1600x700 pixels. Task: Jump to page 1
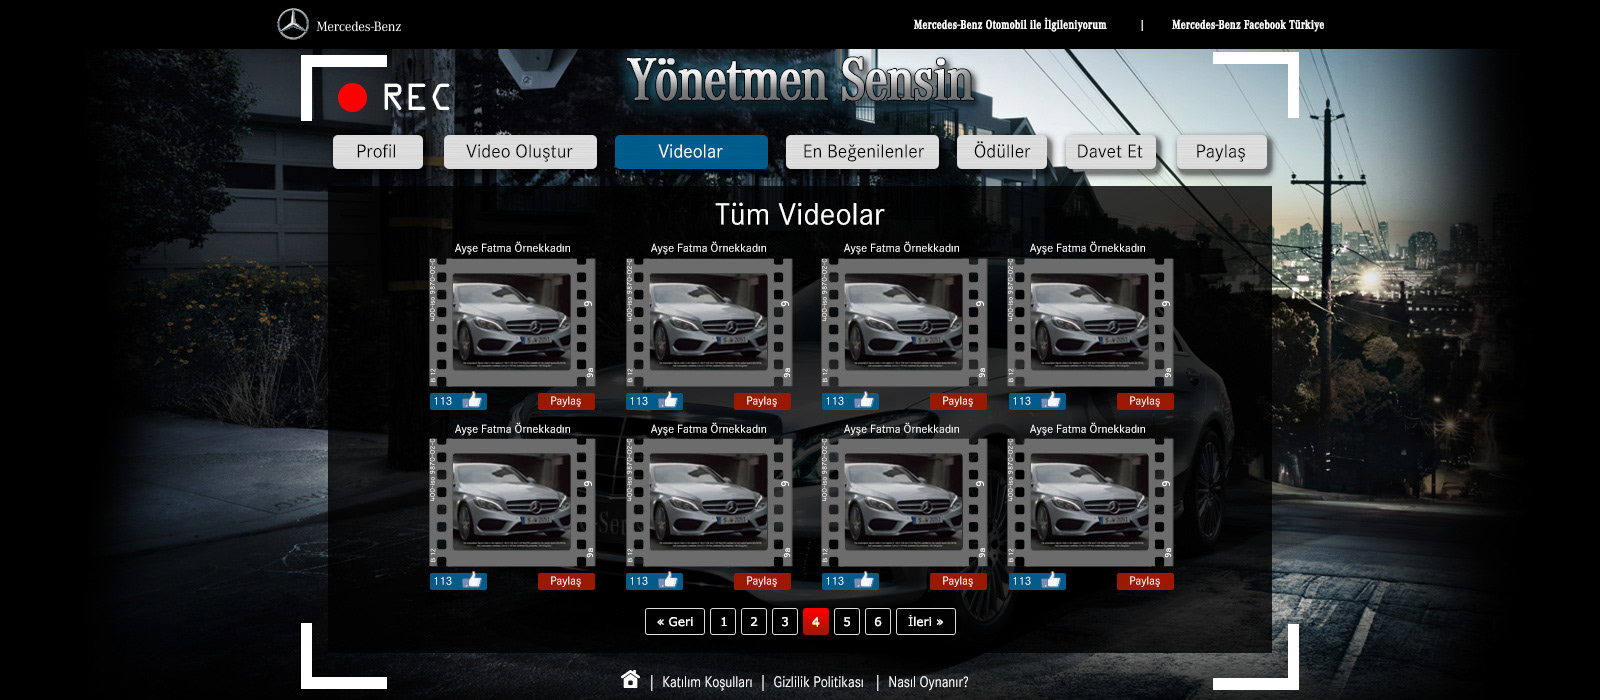pyautogui.click(x=723, y=622)
